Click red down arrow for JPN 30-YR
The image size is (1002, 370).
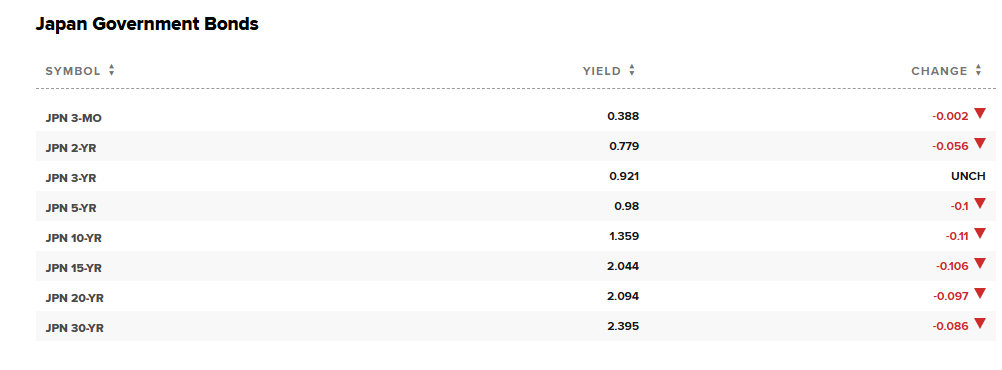(980, 324)
